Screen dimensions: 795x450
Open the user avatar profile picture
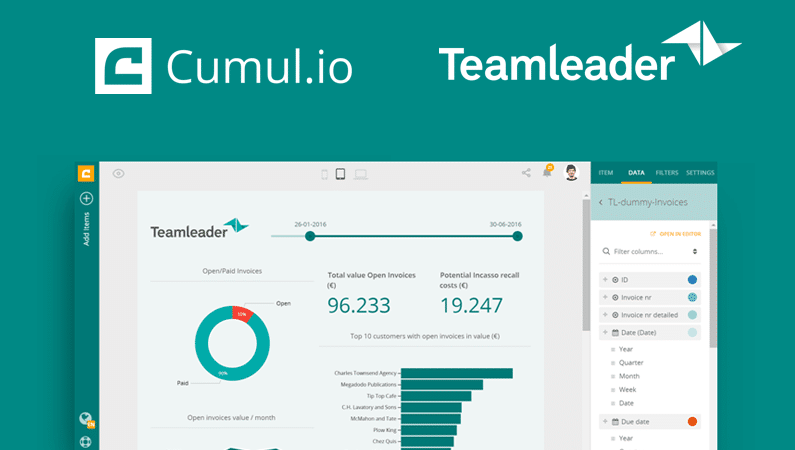click(x=571, y=173)
